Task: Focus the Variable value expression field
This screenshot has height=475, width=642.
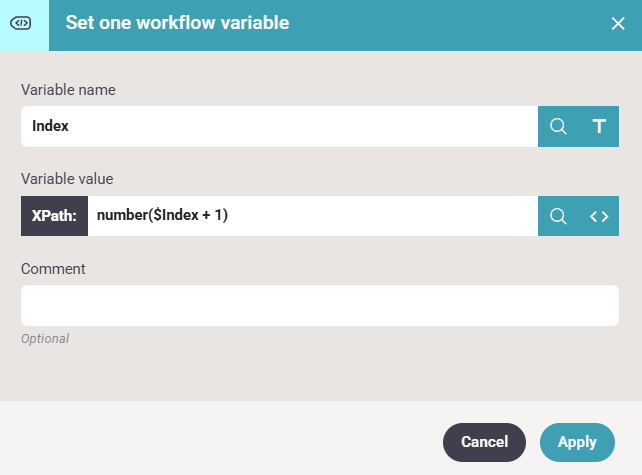Action: click(x=312, y=216)
